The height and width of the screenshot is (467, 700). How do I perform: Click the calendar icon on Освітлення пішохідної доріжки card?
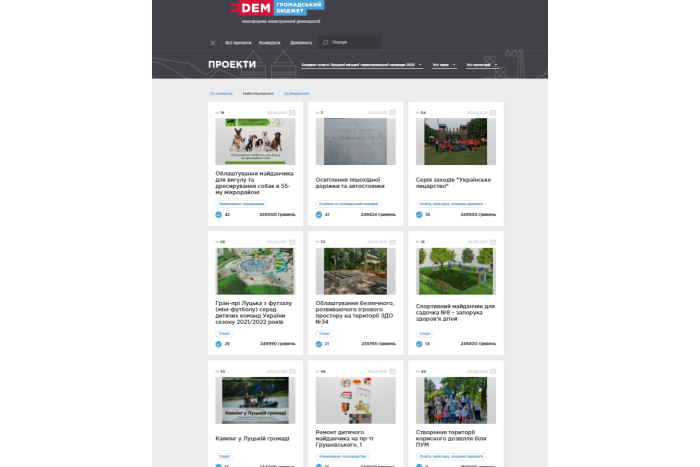[x=392, y=113]
